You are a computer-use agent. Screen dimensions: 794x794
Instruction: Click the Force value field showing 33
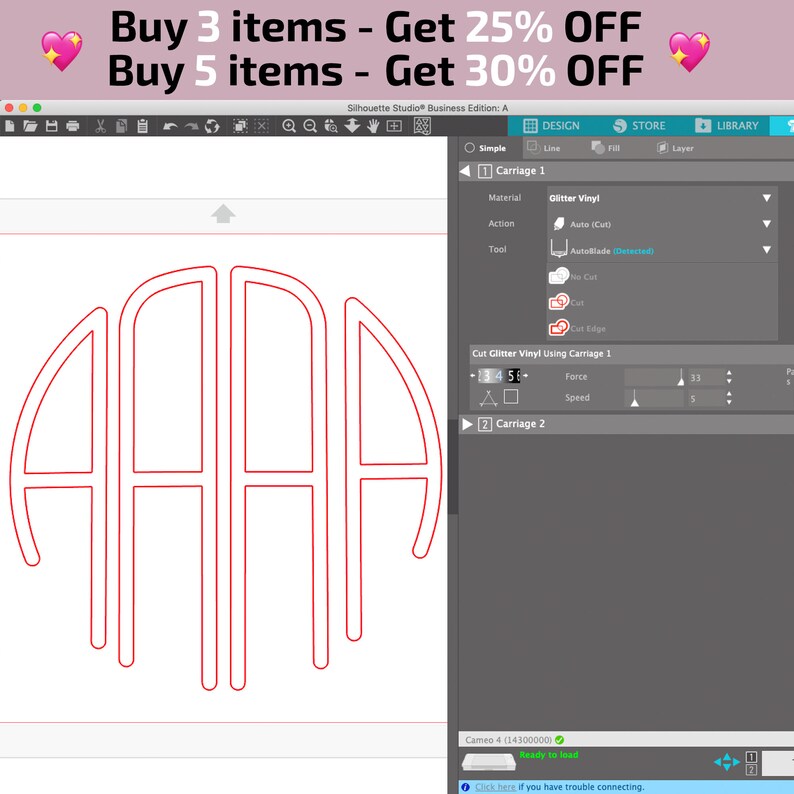[x=706, y=377]
